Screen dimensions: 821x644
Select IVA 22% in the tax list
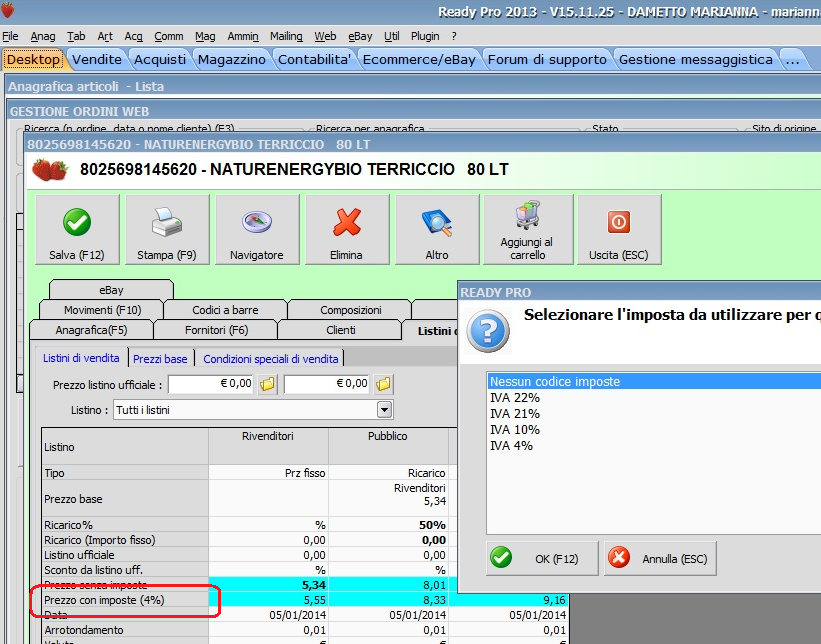[515, 398]
